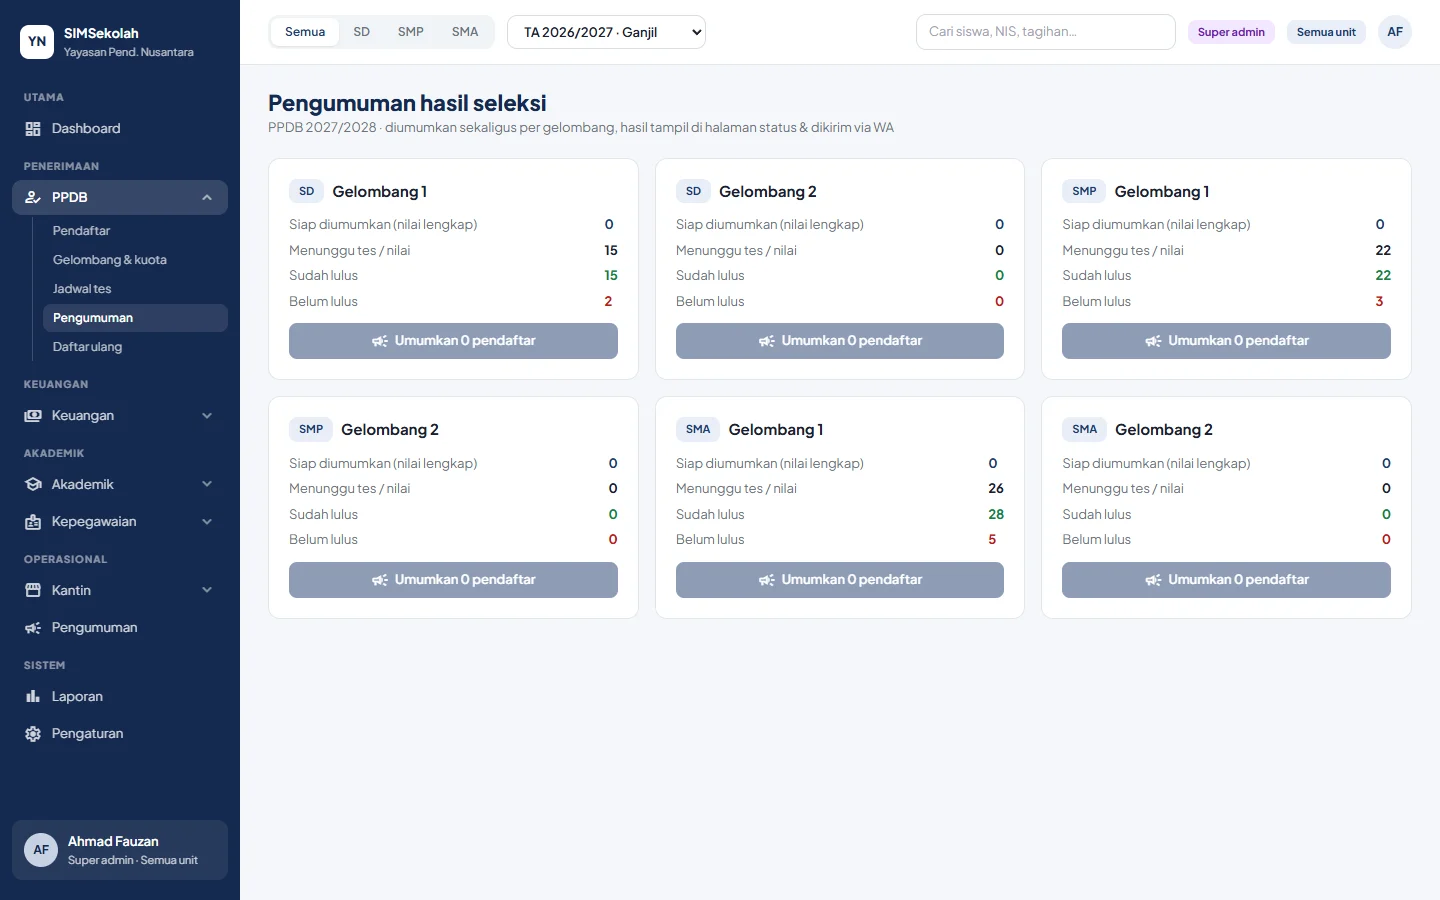This screenshot has width=1440, height=900.
Task: Go to Gelombang & kuota
Action: pos(135,260)
